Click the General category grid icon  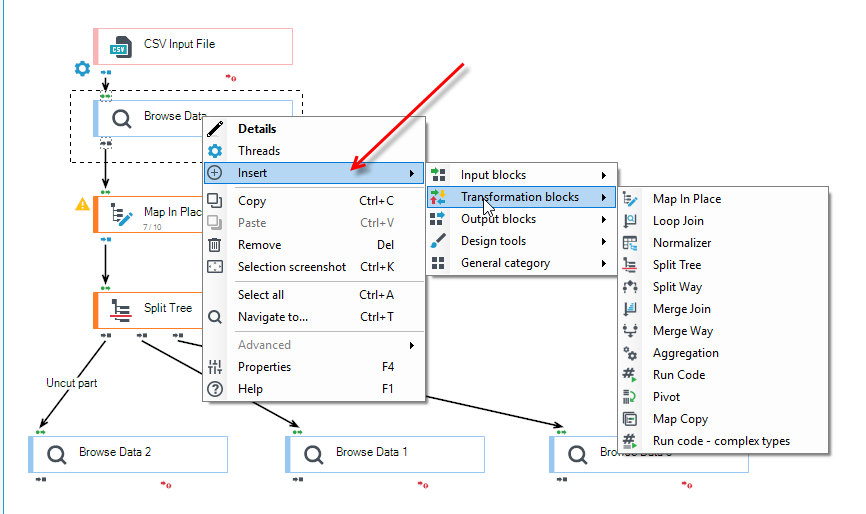[438, 263]
